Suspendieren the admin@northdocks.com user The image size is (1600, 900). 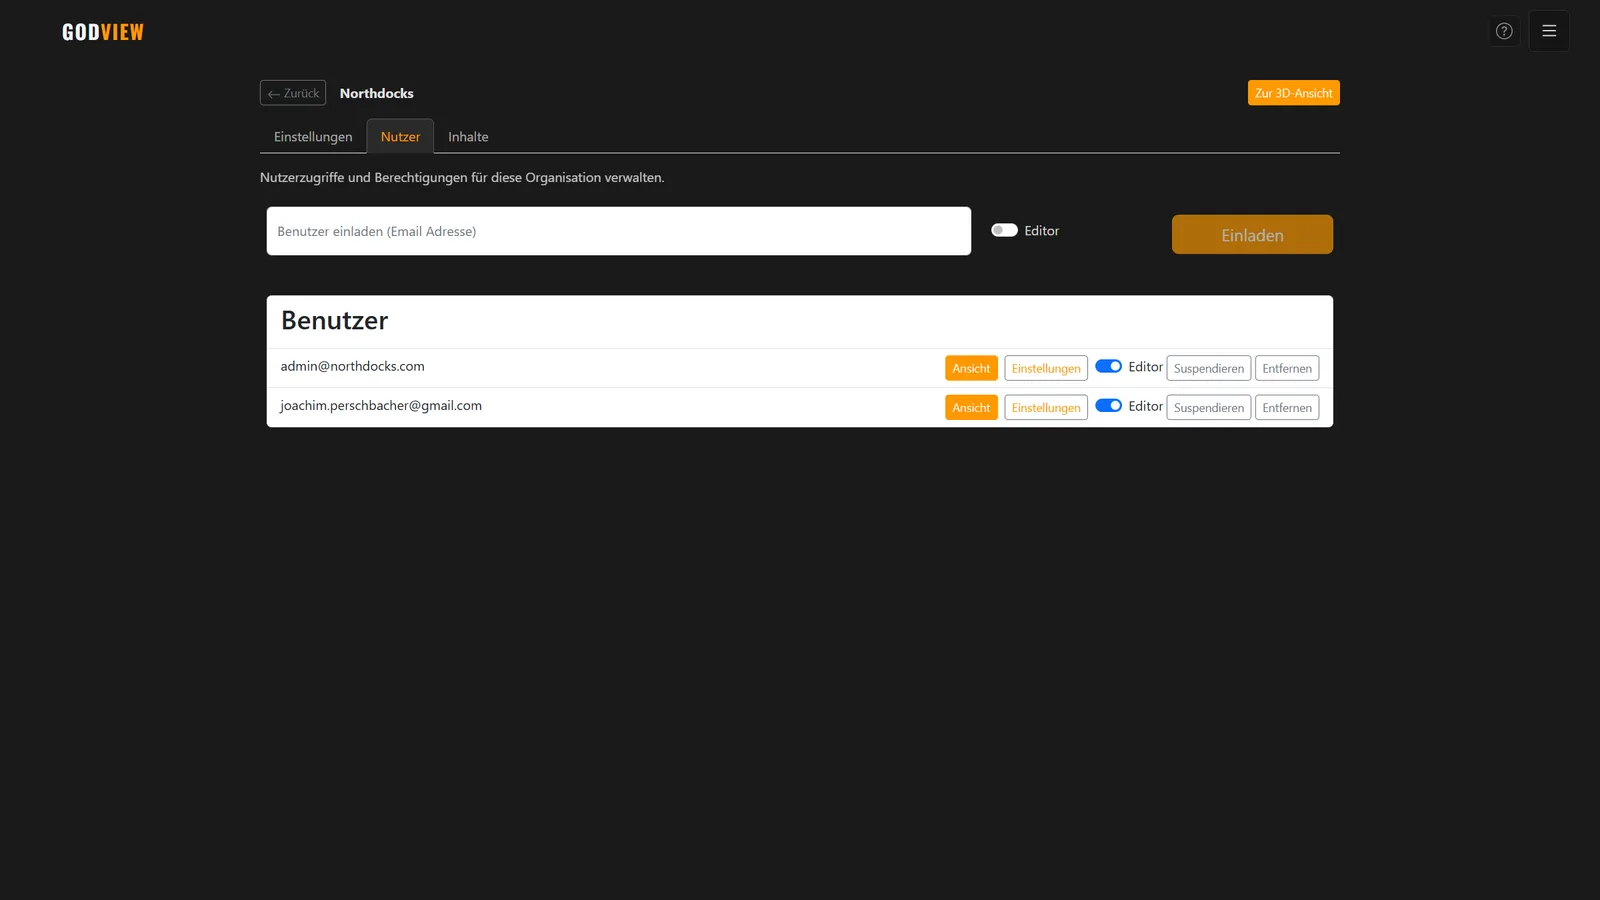point(1209,368)
